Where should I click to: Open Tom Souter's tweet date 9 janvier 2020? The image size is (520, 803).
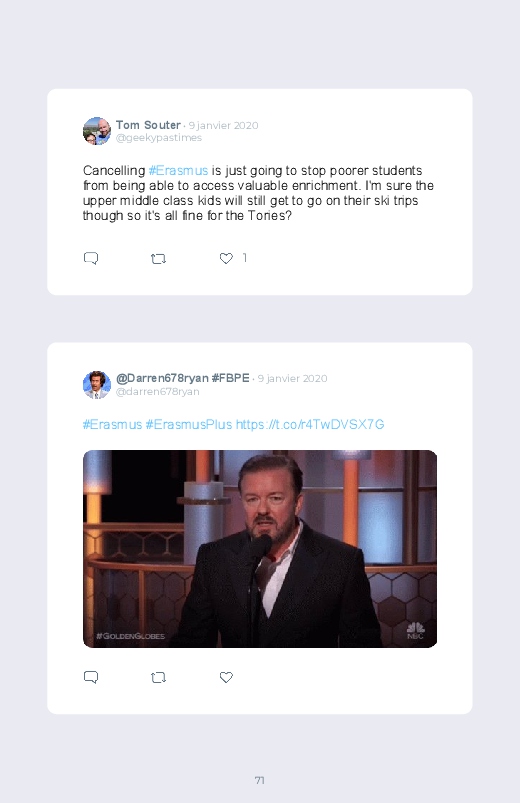[223, 125]
